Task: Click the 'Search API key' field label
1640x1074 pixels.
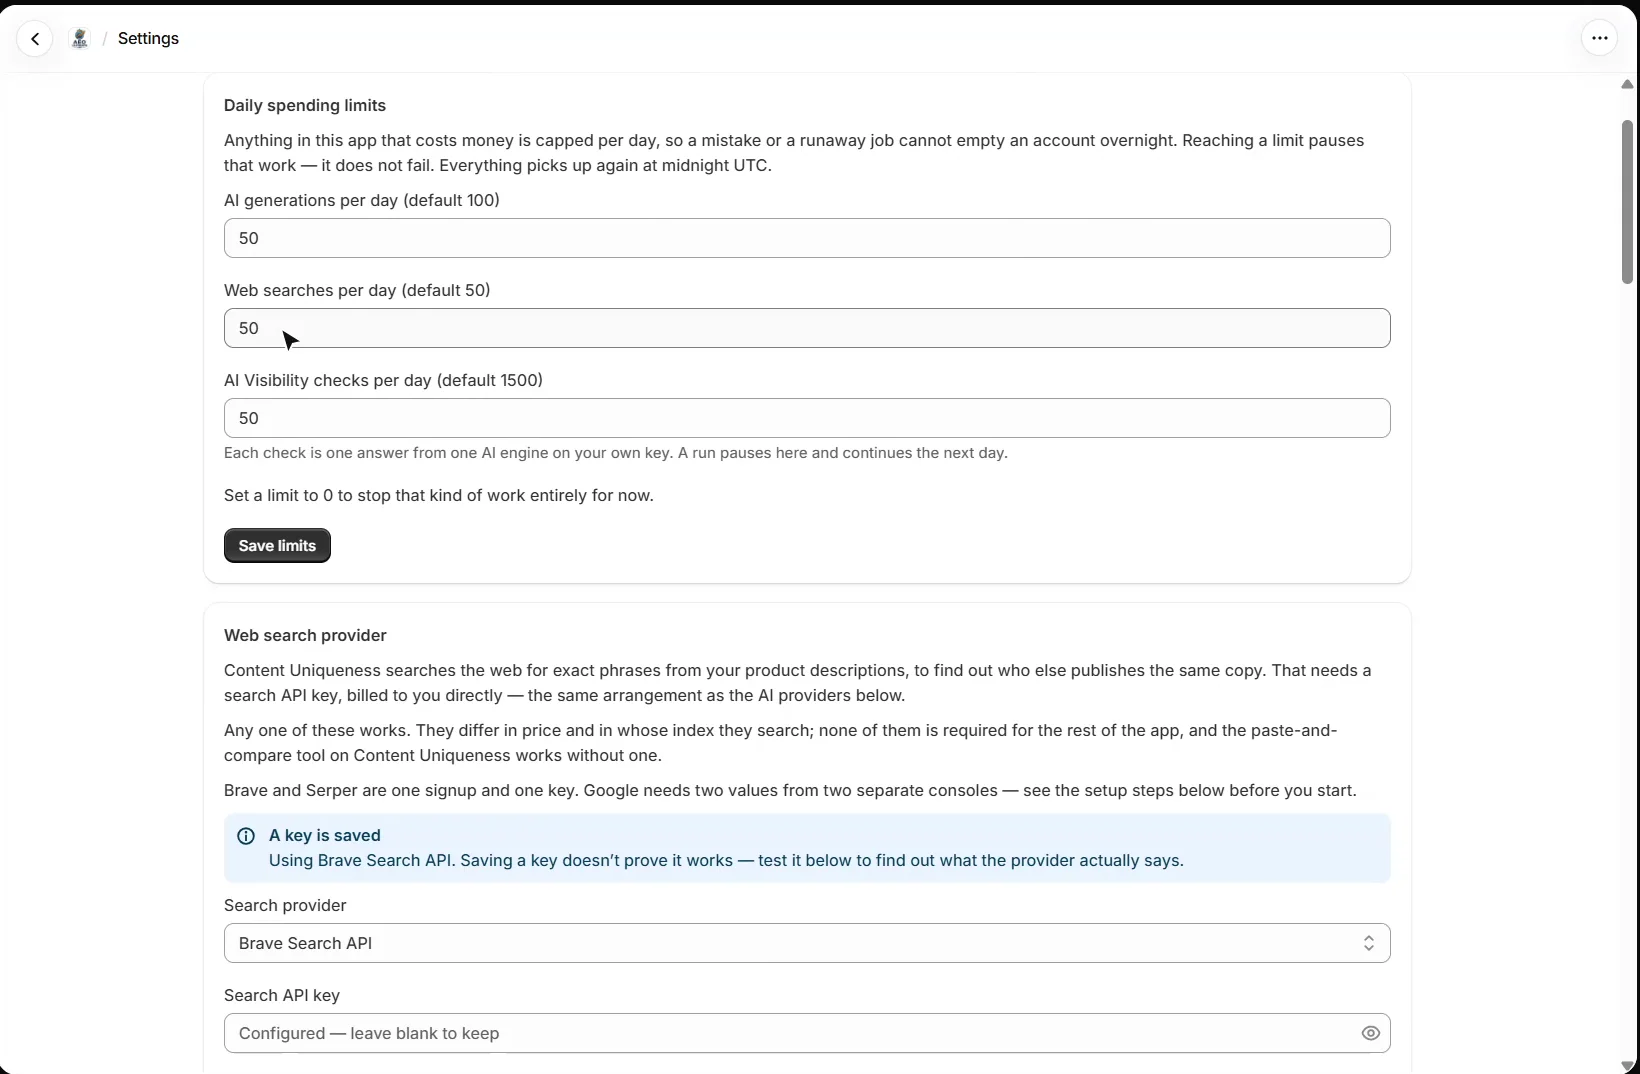Action: (x=282, y=996)
